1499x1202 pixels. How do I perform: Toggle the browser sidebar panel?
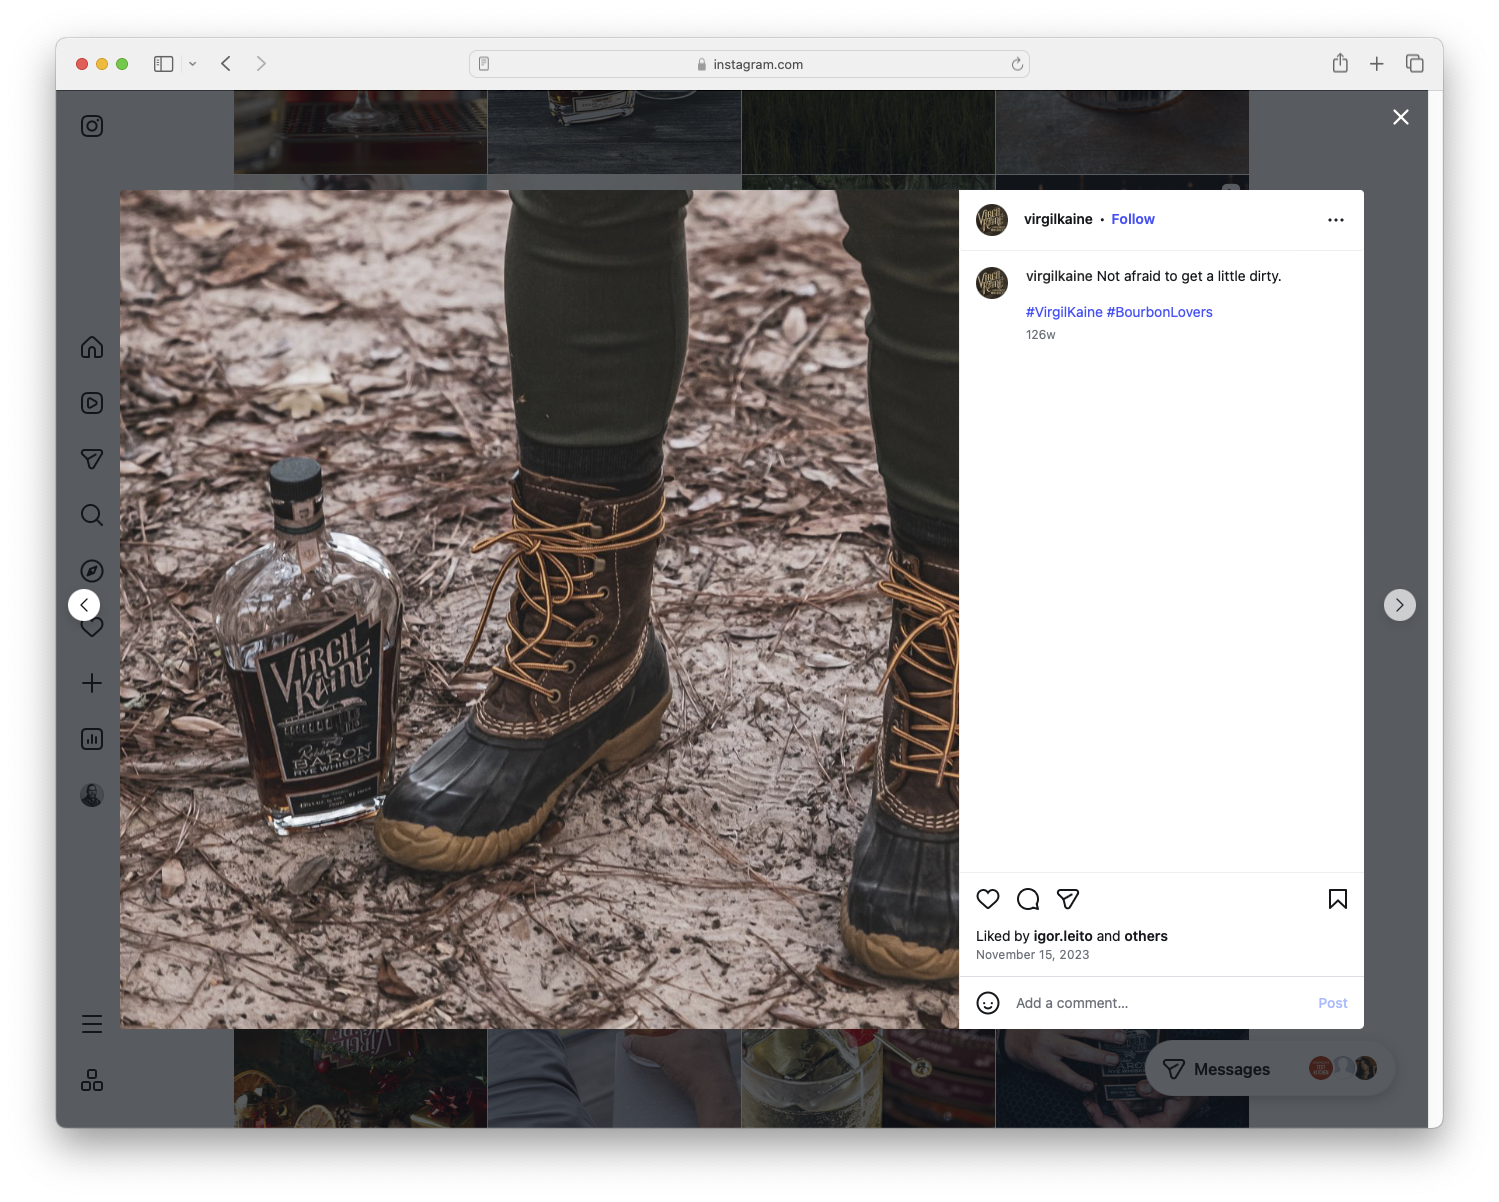click(x=162, y=63)
